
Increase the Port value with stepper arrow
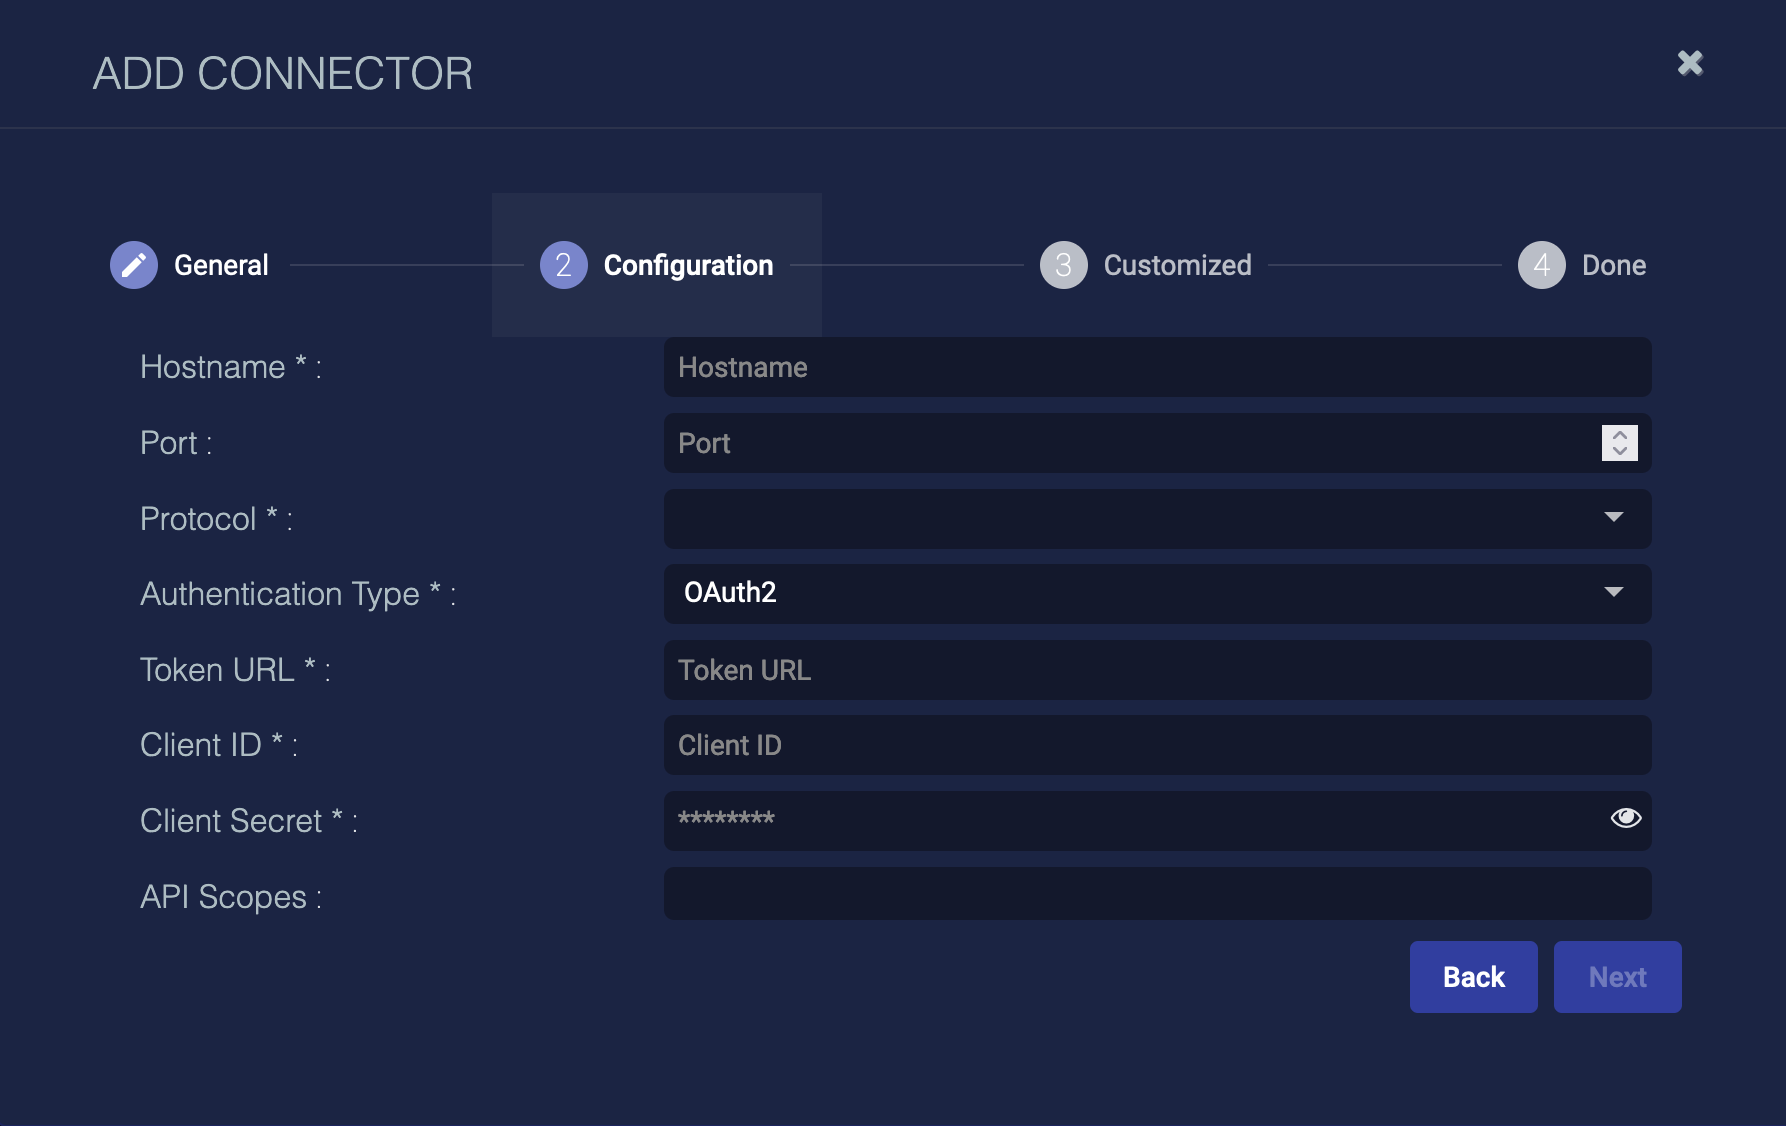tap(1620, 435)
